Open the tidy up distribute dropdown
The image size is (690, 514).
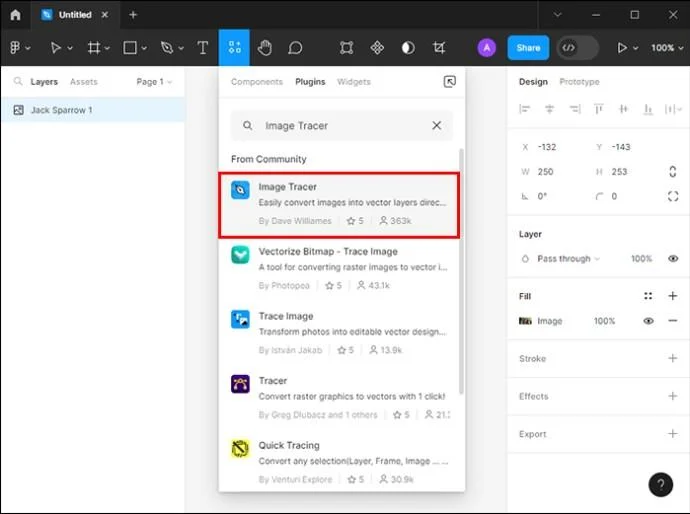coord(673,109)
